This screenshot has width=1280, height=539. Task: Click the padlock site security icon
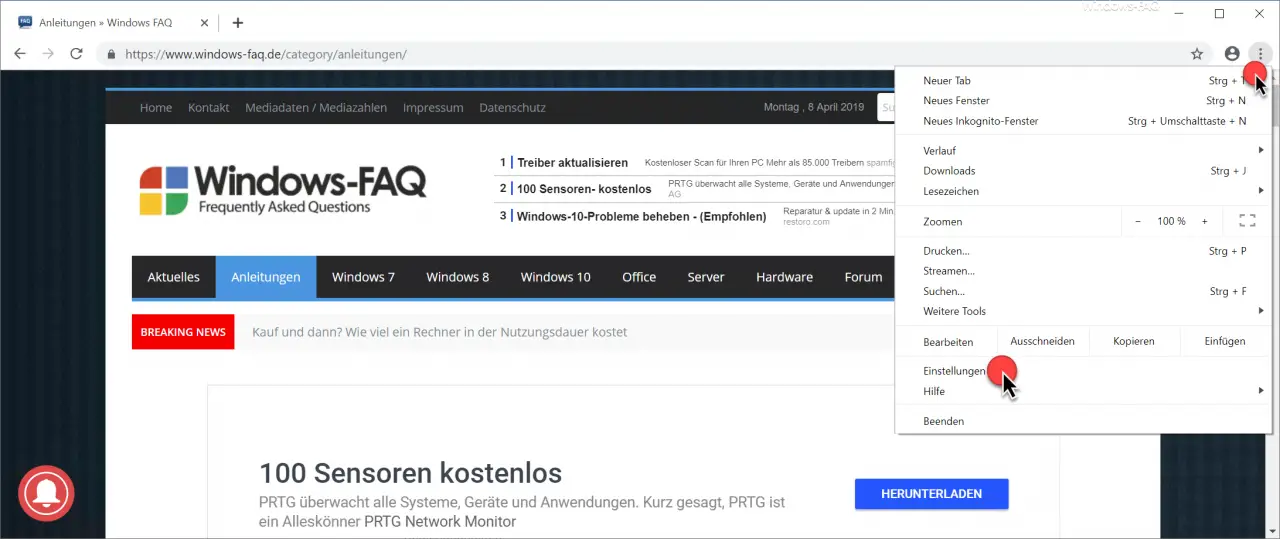111,54
